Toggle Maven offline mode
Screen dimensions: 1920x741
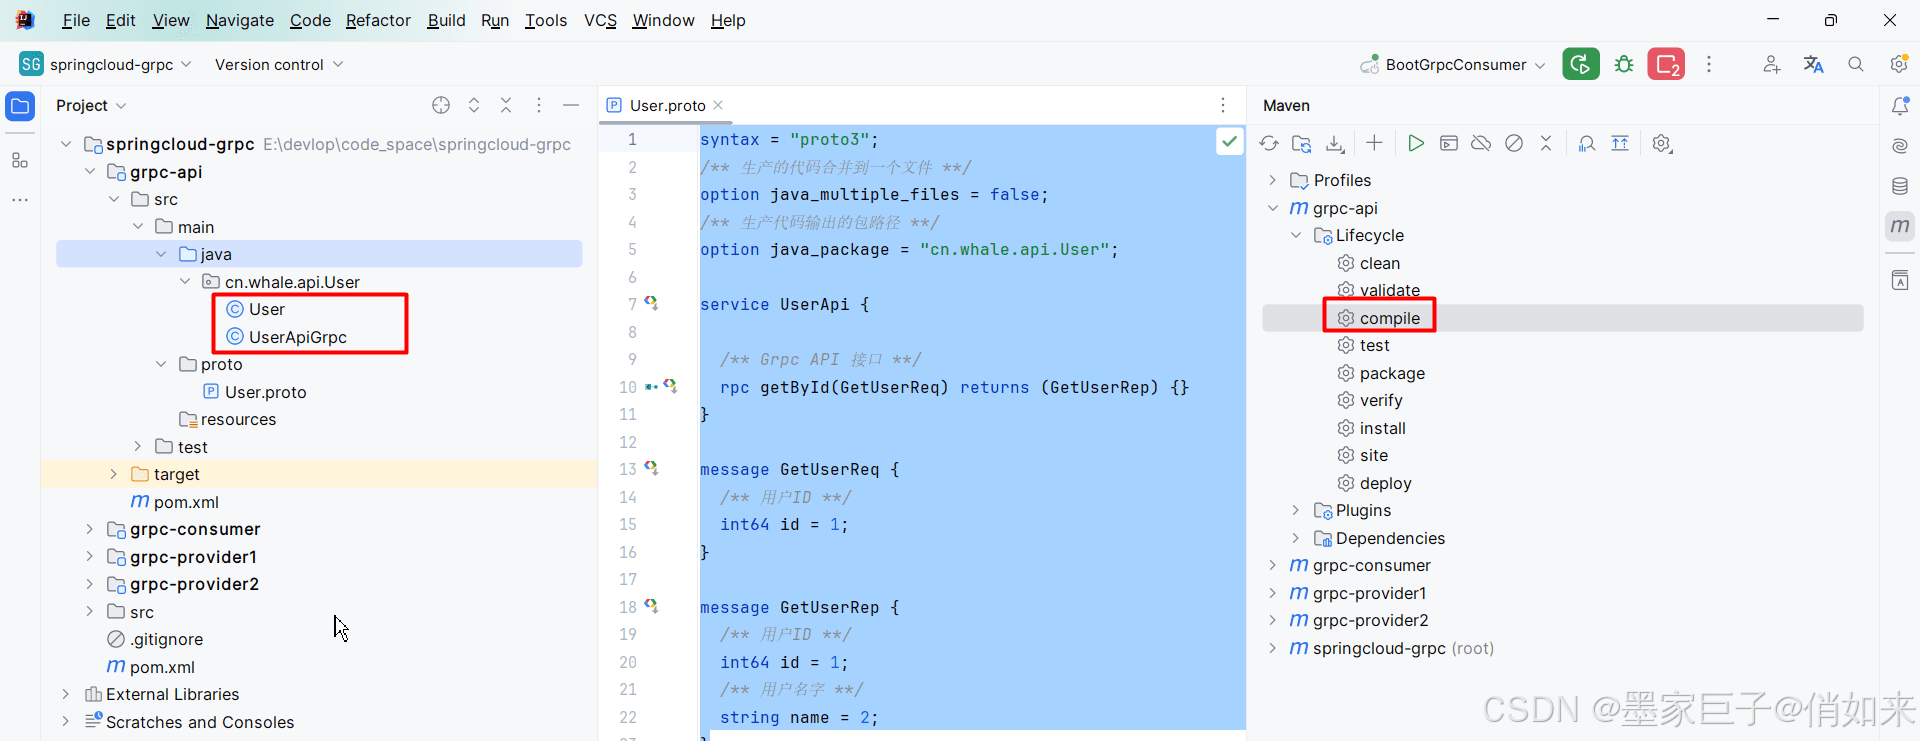(1481, 144)
